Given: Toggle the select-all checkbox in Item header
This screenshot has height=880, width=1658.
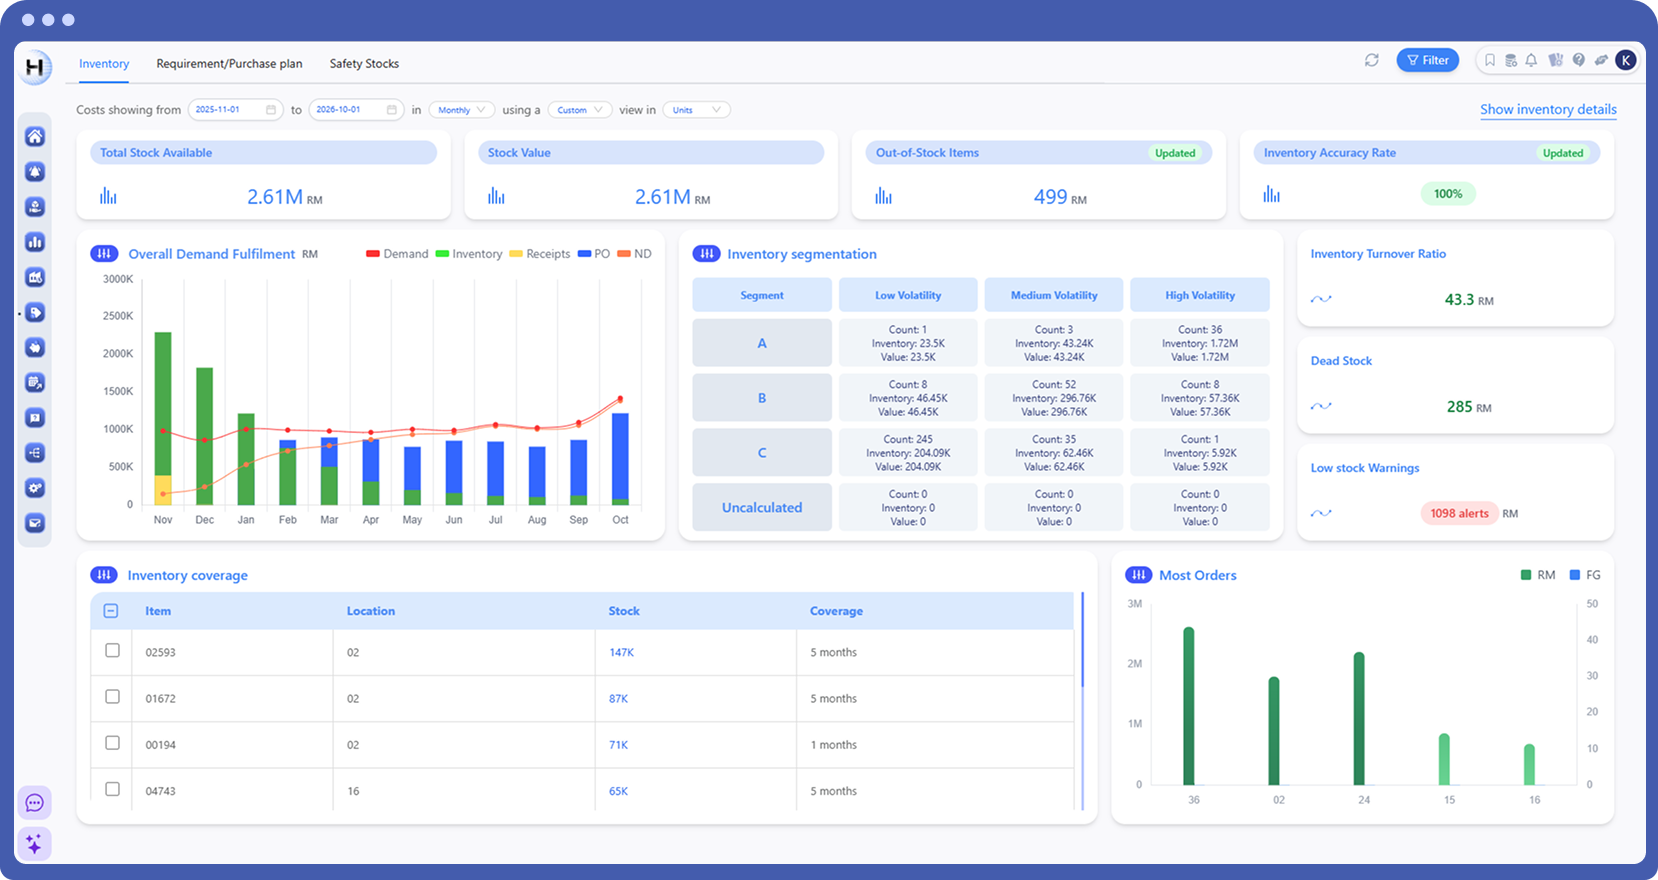Looking at the screenshot, I should pyautogui.click(x=111, y=611).
